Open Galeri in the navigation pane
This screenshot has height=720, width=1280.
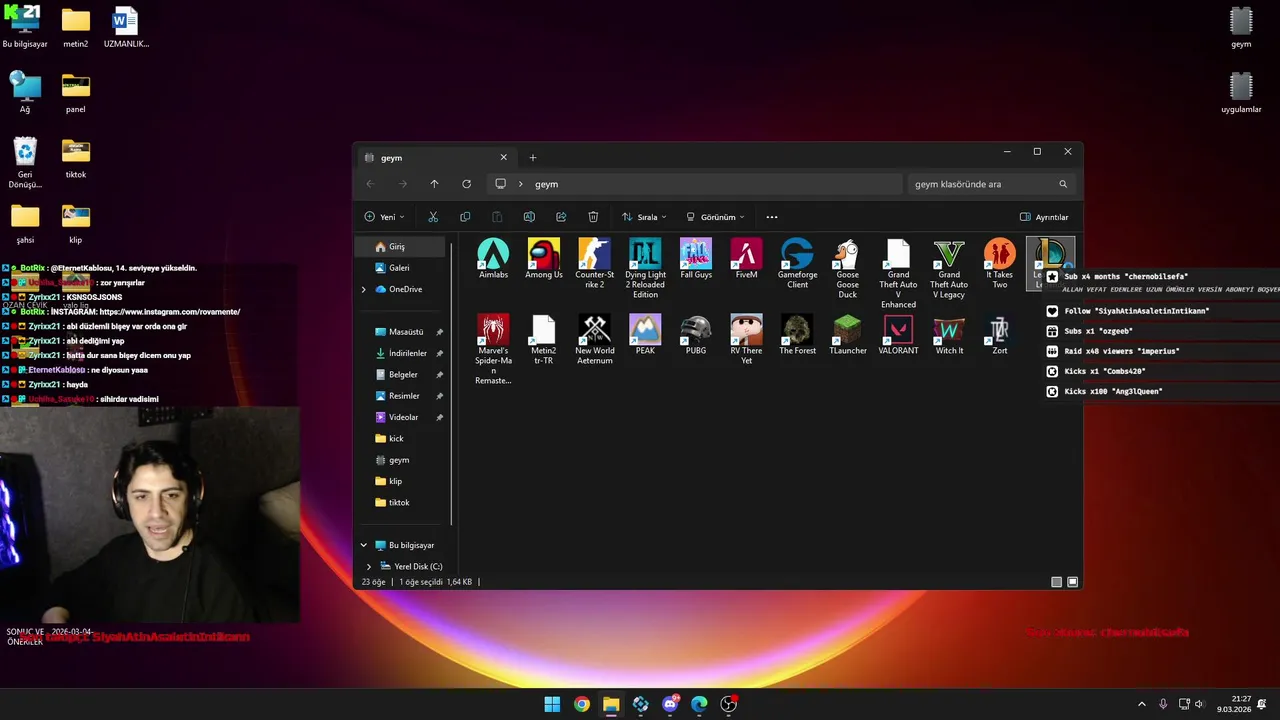[x=402, y=268]
